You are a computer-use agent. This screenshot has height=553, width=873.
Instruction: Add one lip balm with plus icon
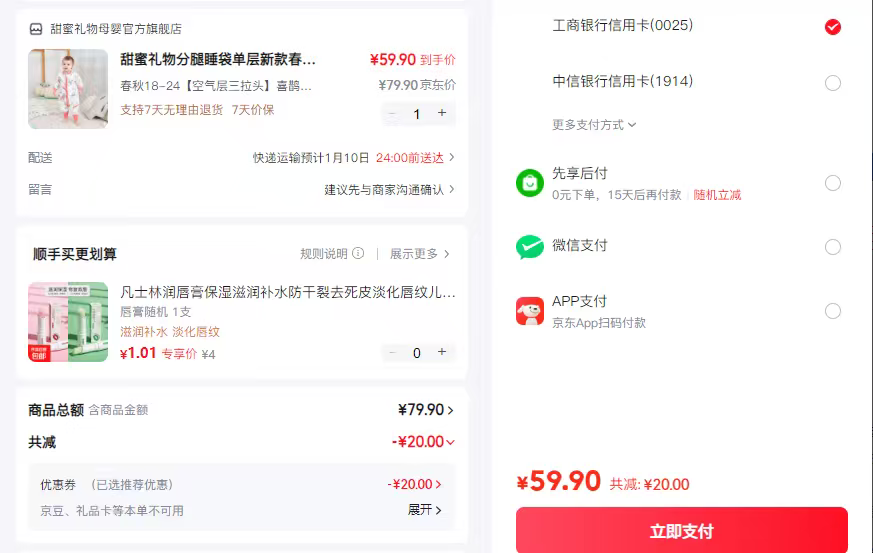442,352
